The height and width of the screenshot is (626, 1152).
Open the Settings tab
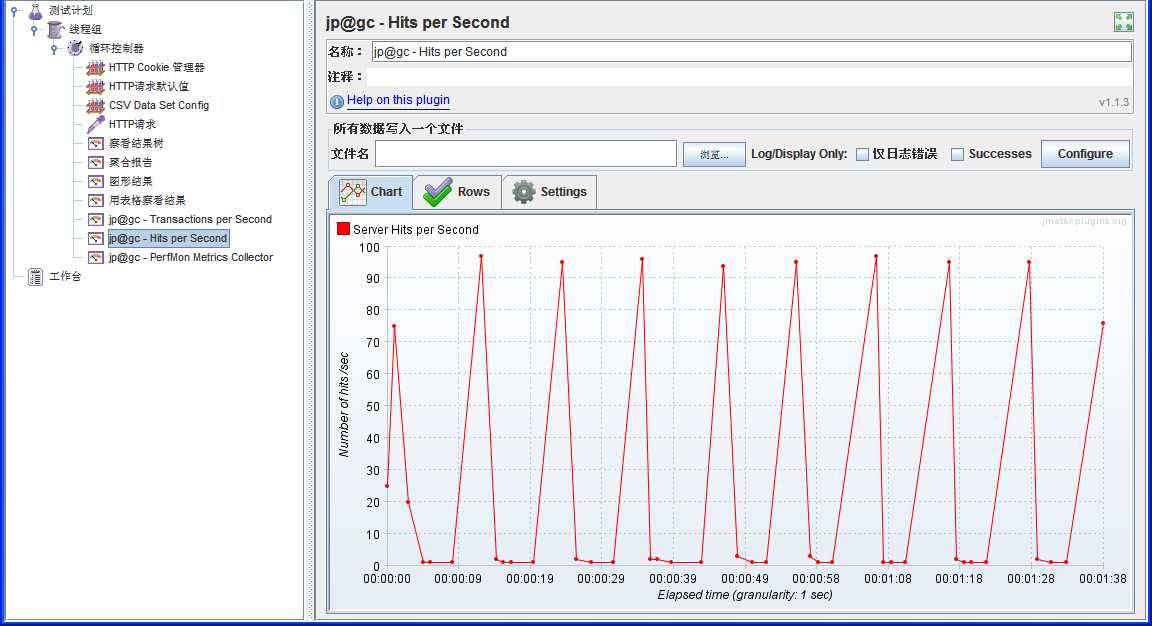[x=549, y=192]
